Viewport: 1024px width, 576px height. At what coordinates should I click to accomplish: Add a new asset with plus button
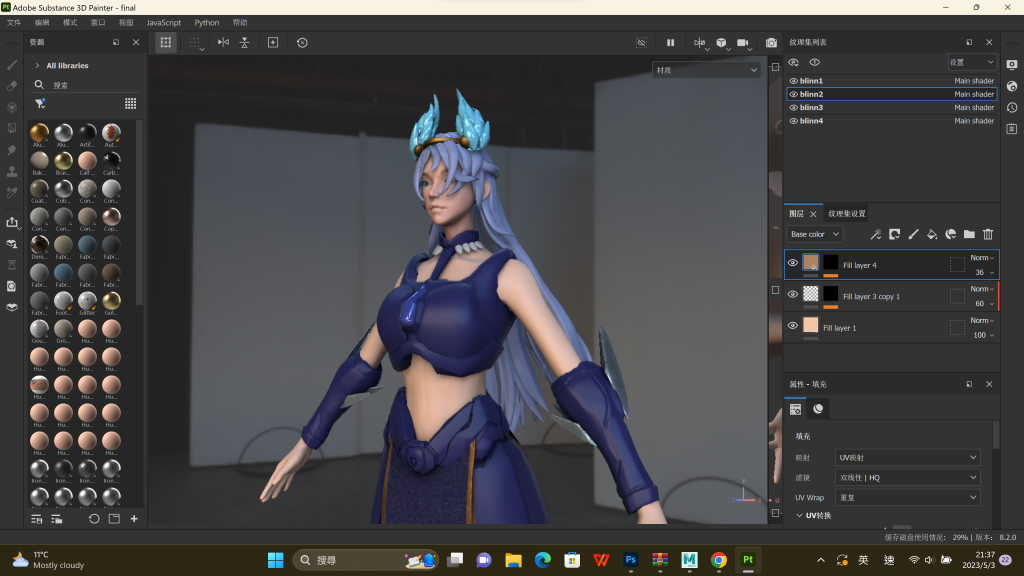(x=134, y=519)
